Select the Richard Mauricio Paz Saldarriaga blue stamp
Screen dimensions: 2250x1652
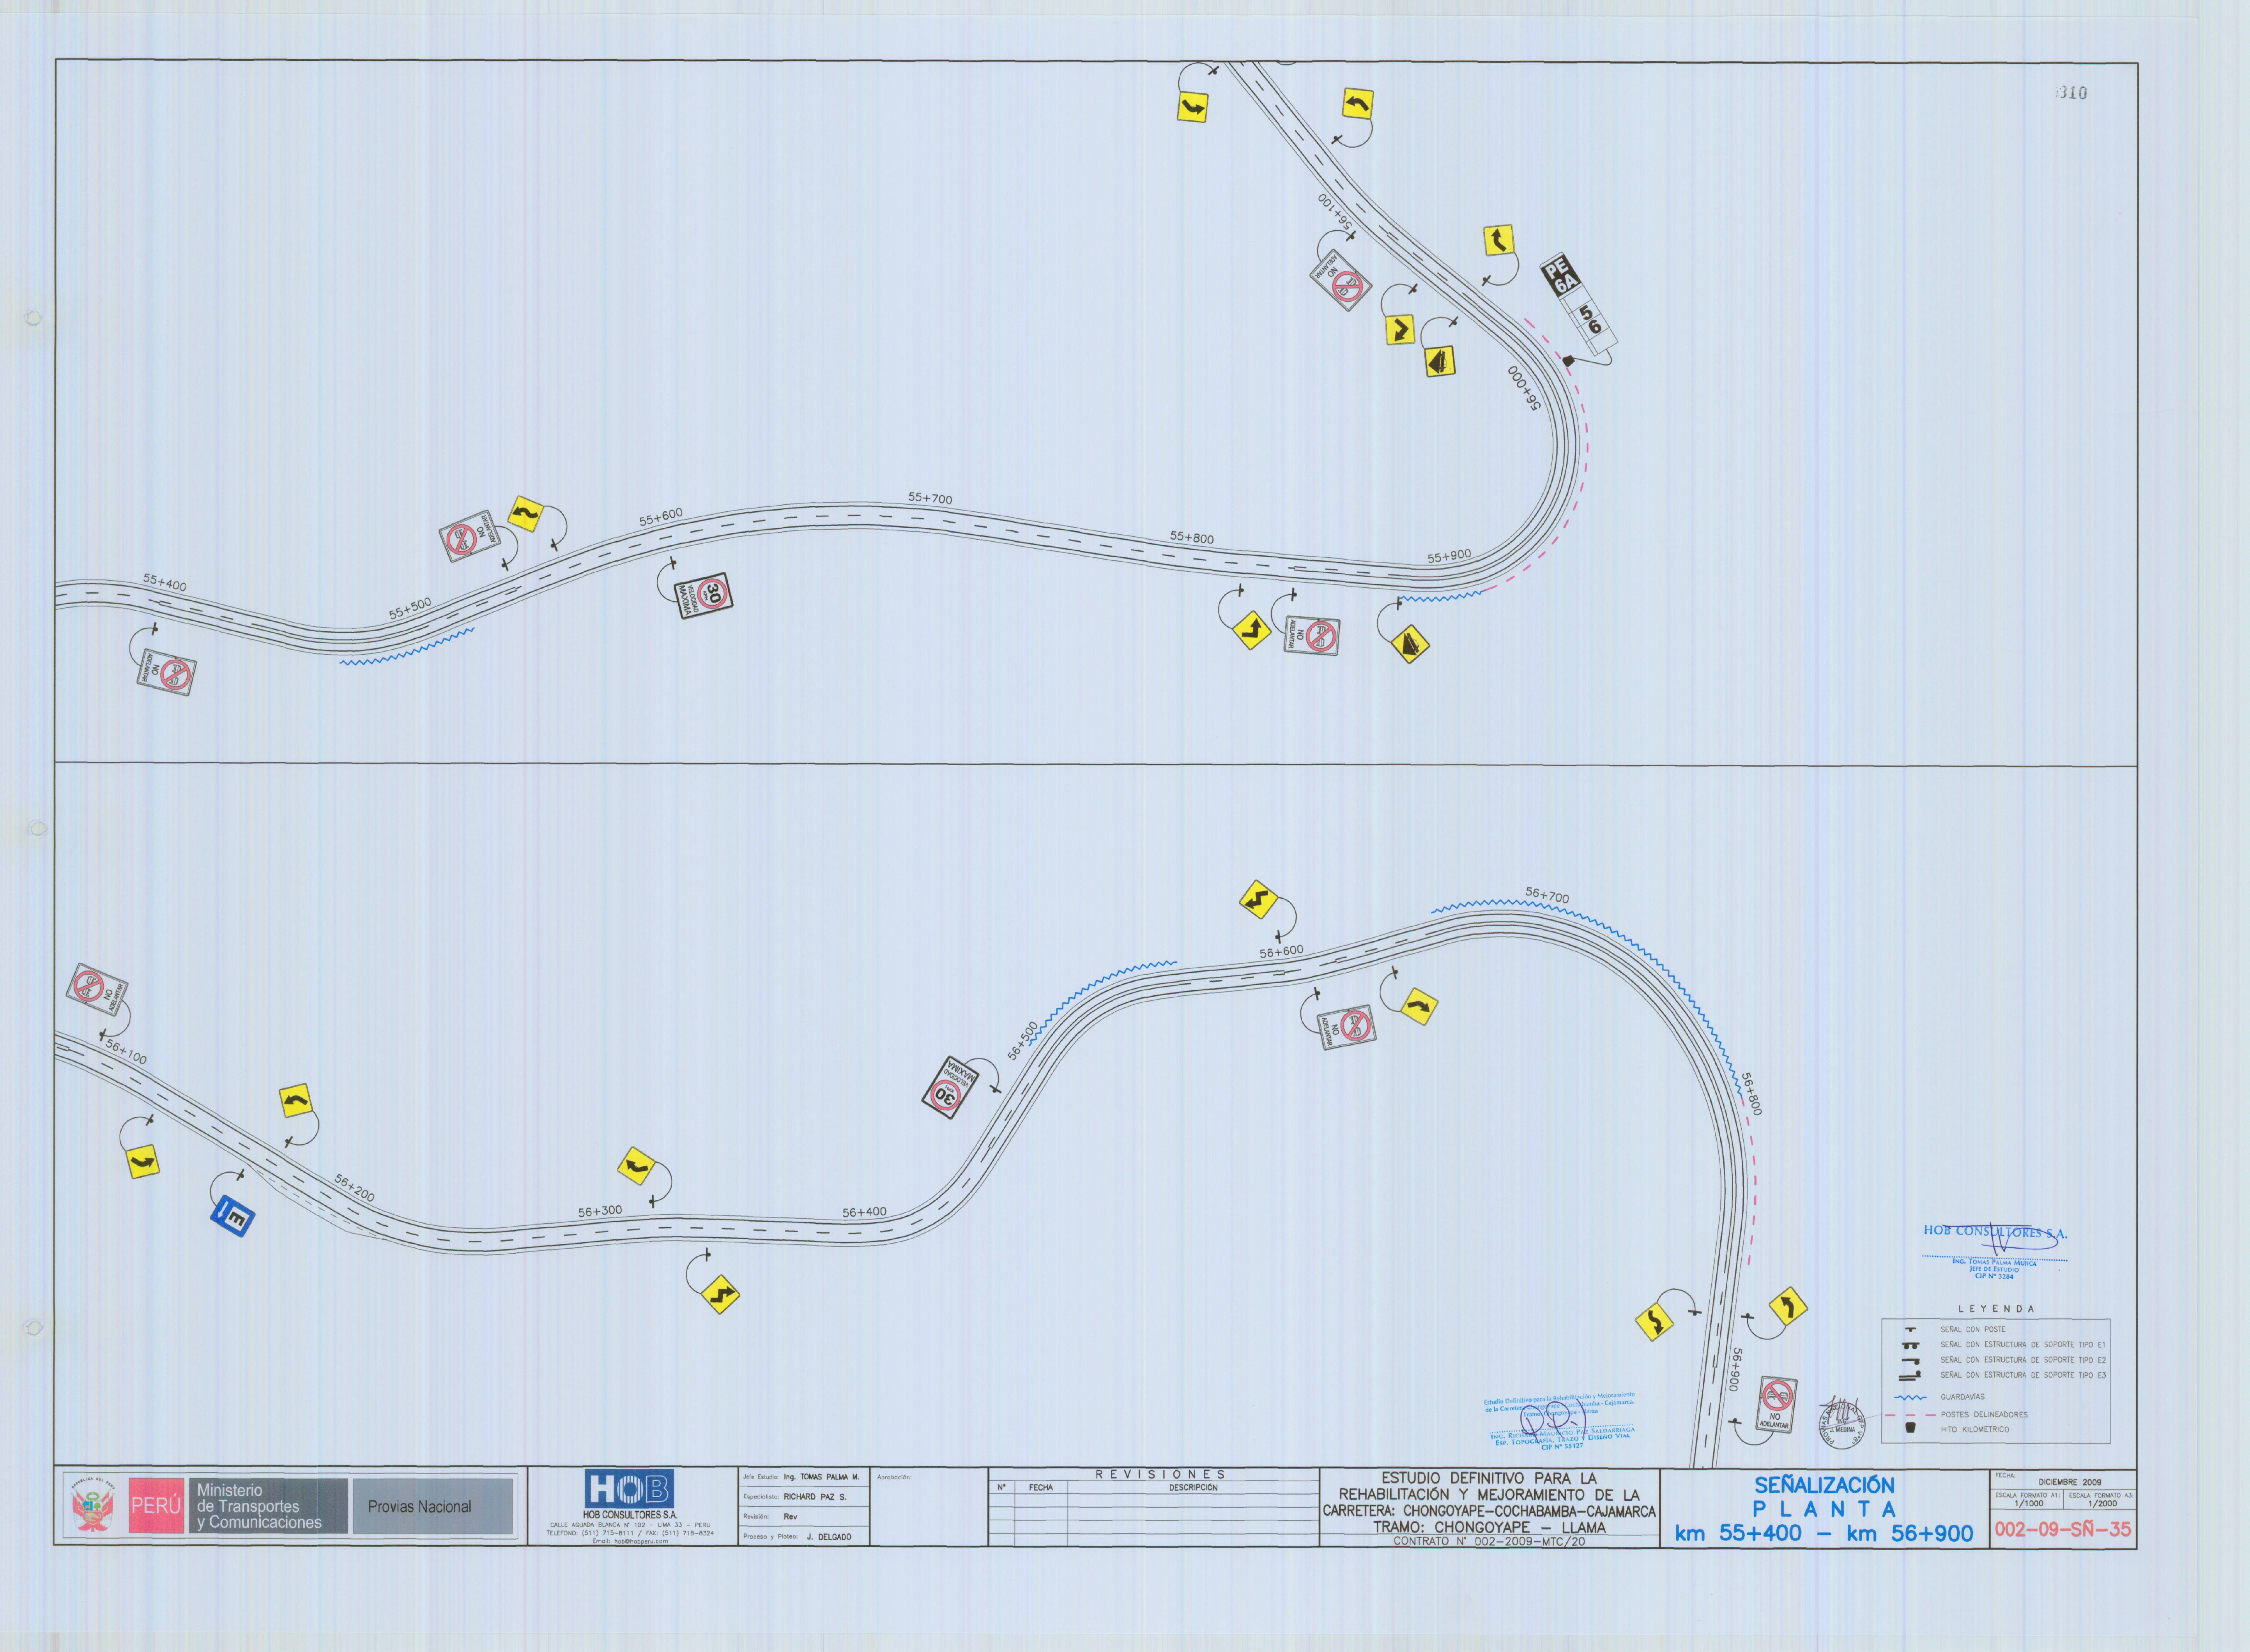tap(1560, 1420)
